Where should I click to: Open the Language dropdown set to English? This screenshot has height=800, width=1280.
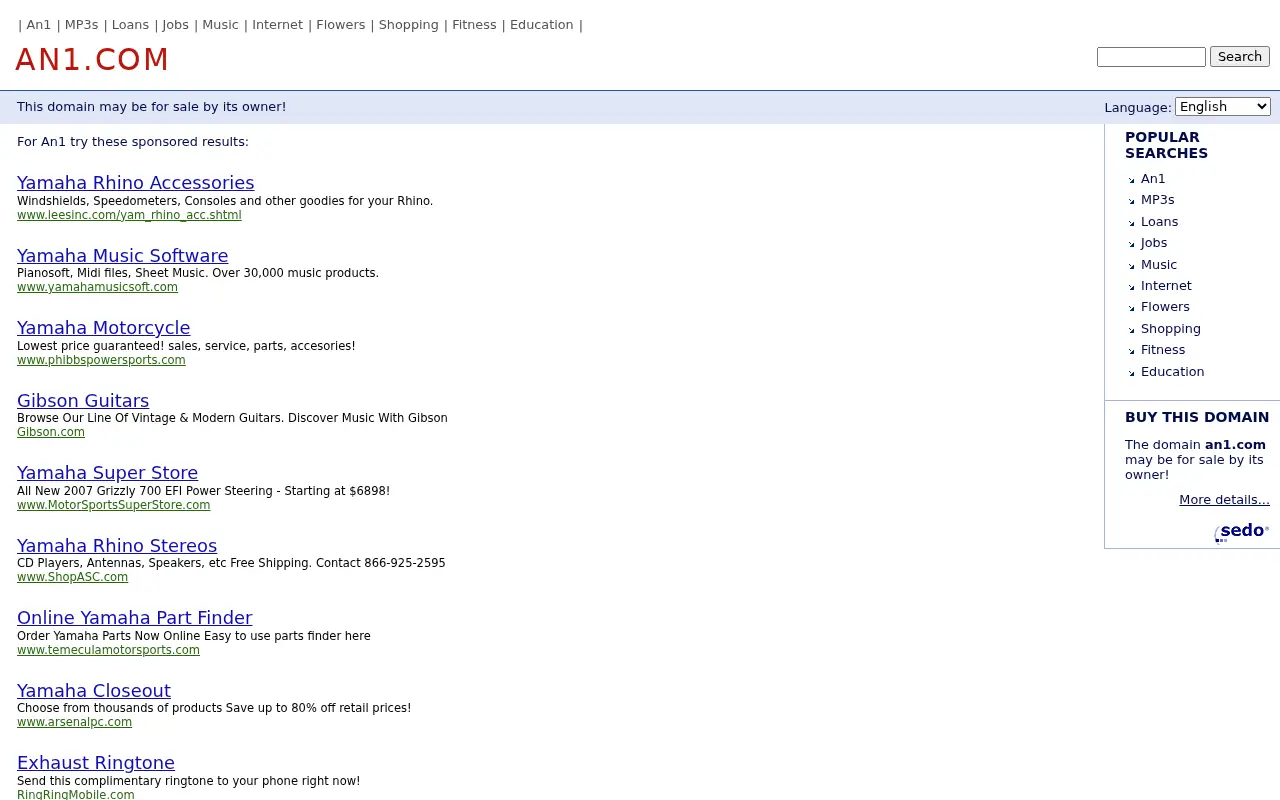coord(1222,106)
